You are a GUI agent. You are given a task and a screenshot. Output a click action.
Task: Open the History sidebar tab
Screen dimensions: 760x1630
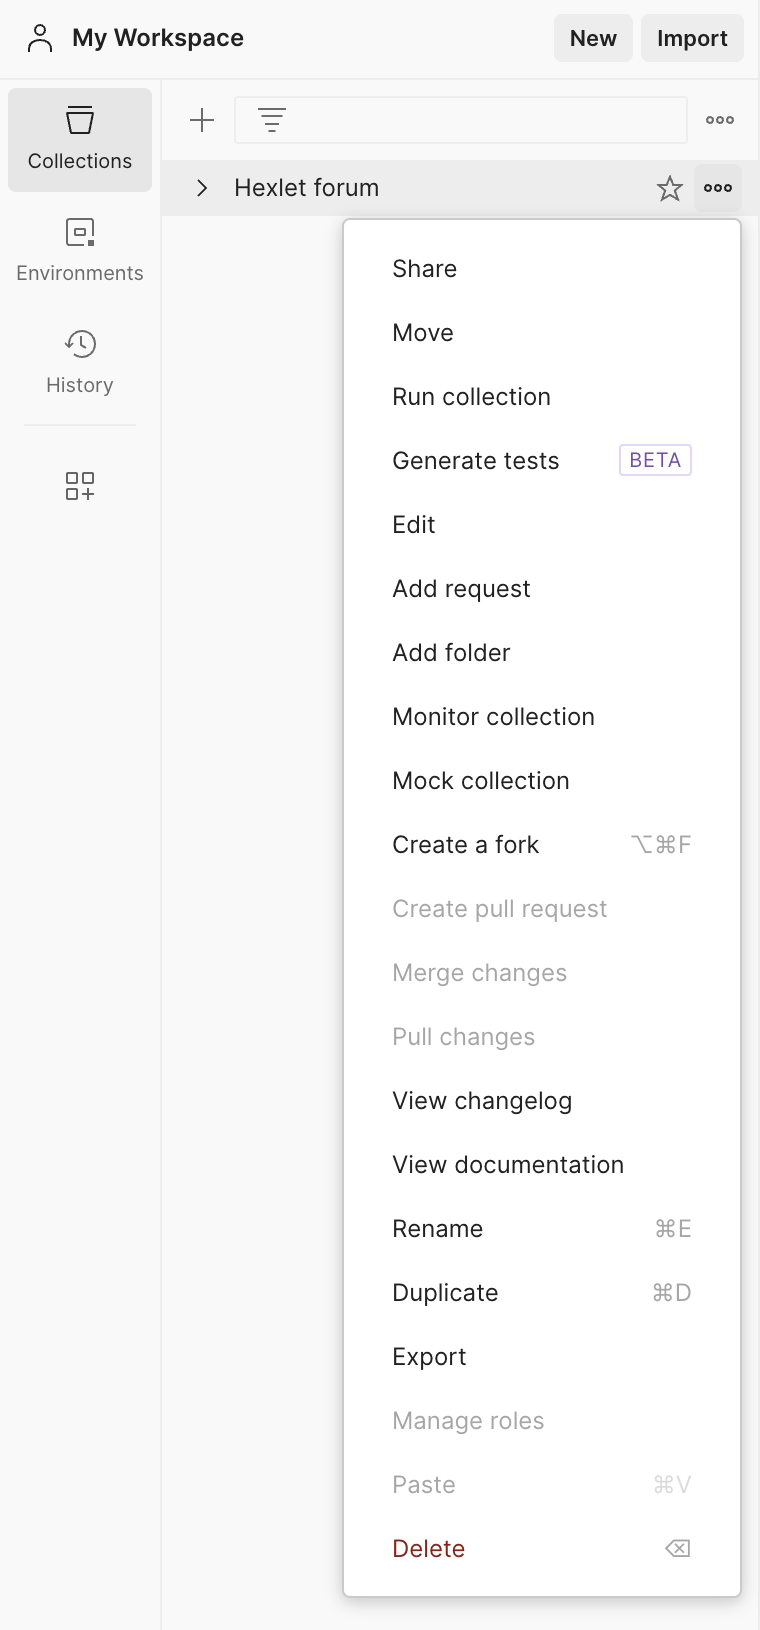(x=80, y=363)
